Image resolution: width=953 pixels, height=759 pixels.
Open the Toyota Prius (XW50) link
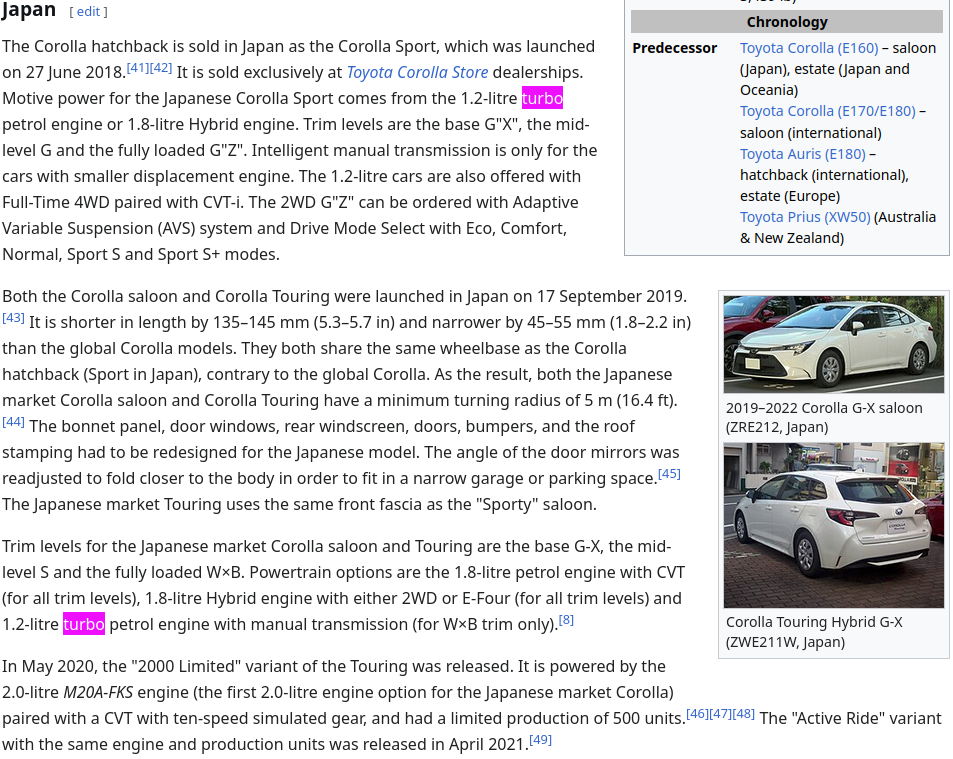(805, 217)
